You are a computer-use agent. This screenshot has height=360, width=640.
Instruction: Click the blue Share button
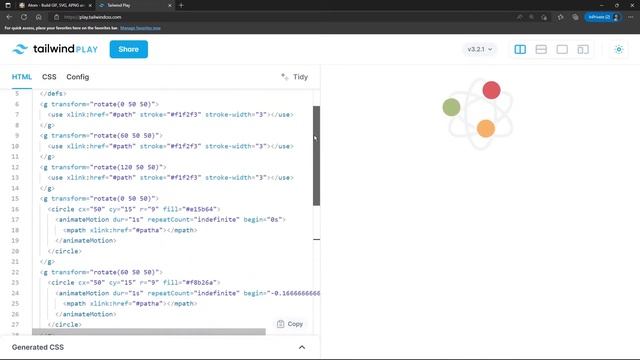tap(129, 49)
